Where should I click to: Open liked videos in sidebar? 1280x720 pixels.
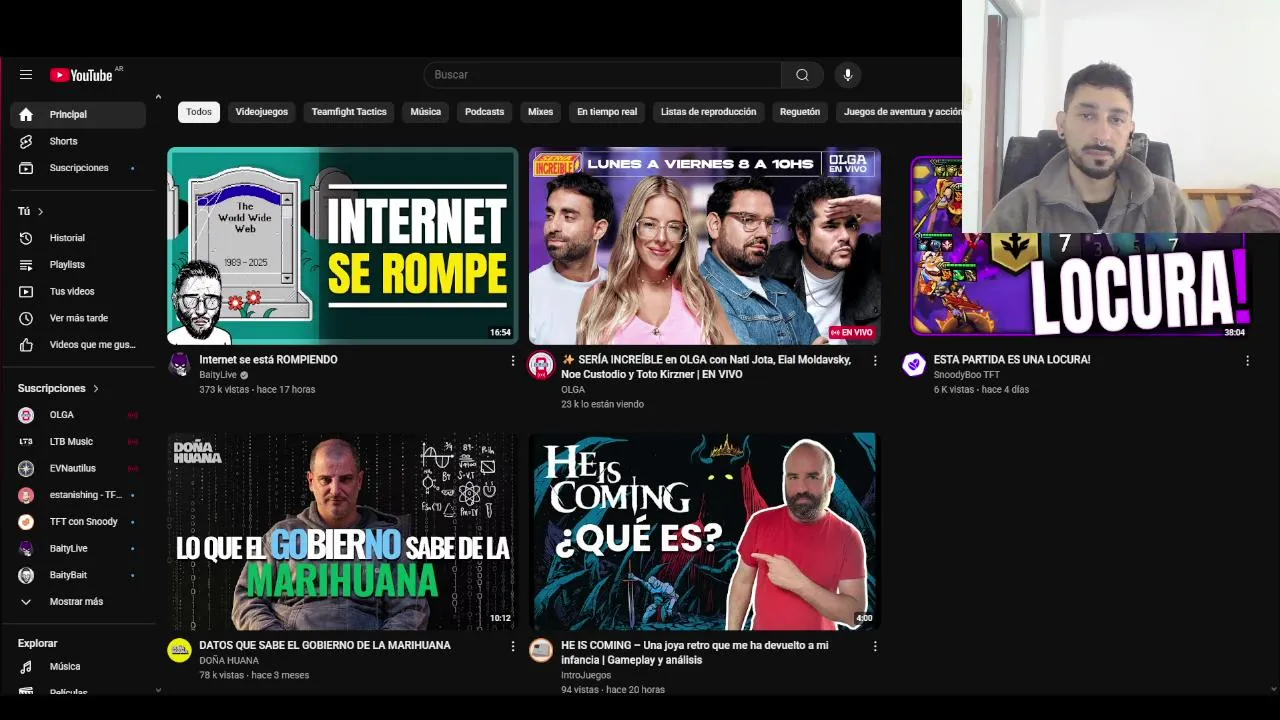click(78, 345)
